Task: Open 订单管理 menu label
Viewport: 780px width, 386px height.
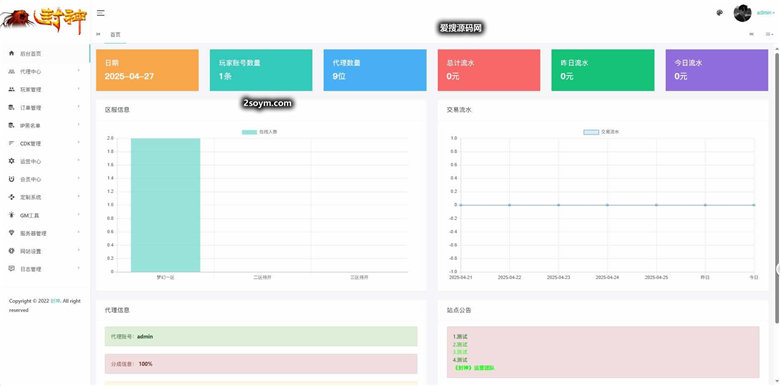Action: click(30, 107)
